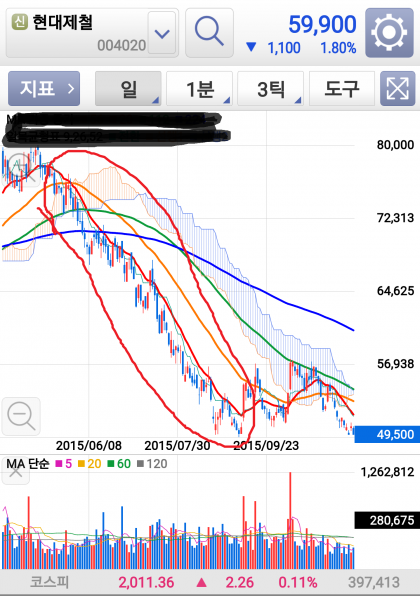Image resolution: width=420 pixels, height=596 pixels.
Task: Open the 지표 indicators menu
Action: 44,89
